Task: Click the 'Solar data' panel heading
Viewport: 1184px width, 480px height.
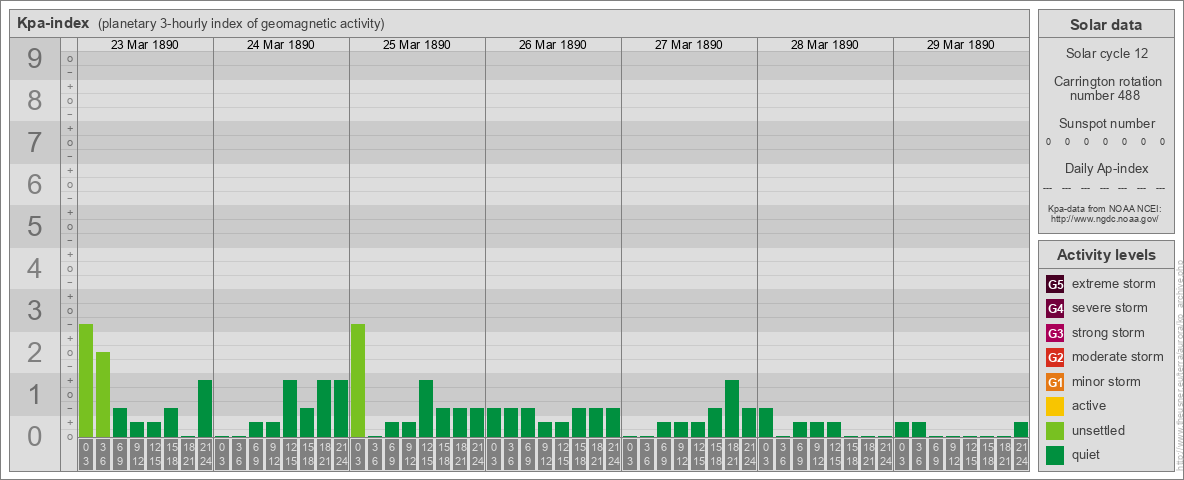Action: (1106, 24)
